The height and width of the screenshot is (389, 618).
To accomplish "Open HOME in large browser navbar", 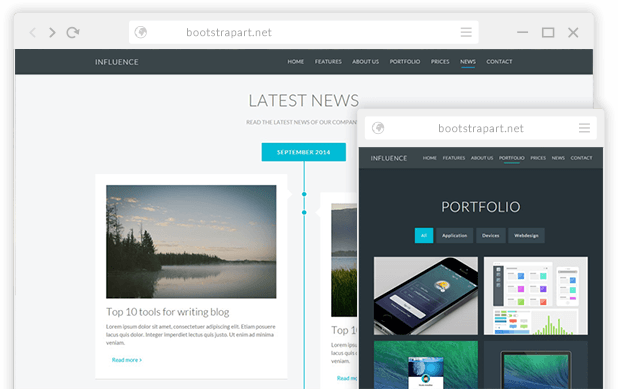I will [x=296, y=61].
